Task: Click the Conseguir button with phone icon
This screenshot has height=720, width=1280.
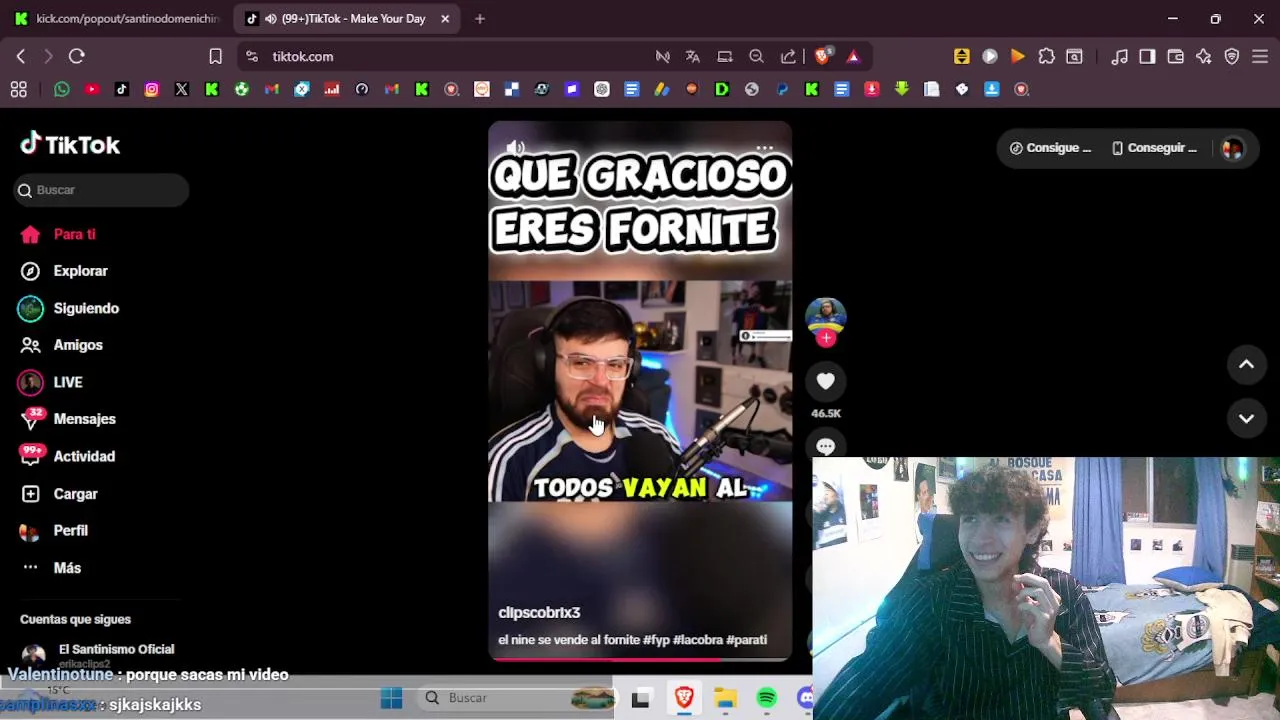Action: 1154,148
